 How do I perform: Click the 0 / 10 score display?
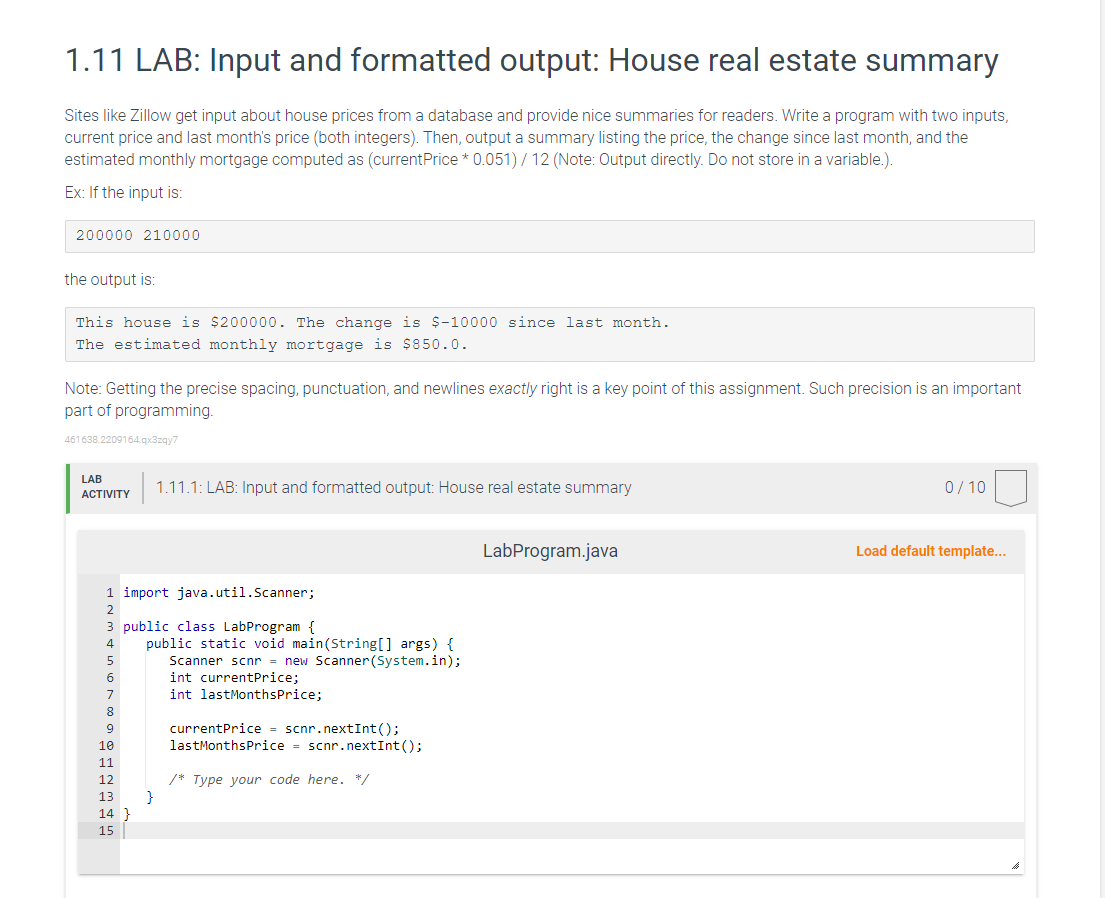coord(966,488)
